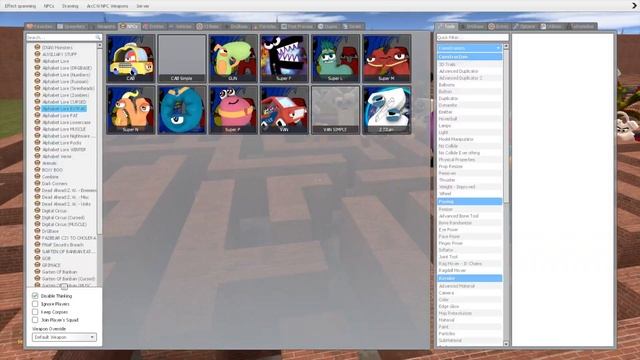The image size is (640, 360).
Task: Click the arrow icon at top-right of menu bar
Action: click(634, 5)
